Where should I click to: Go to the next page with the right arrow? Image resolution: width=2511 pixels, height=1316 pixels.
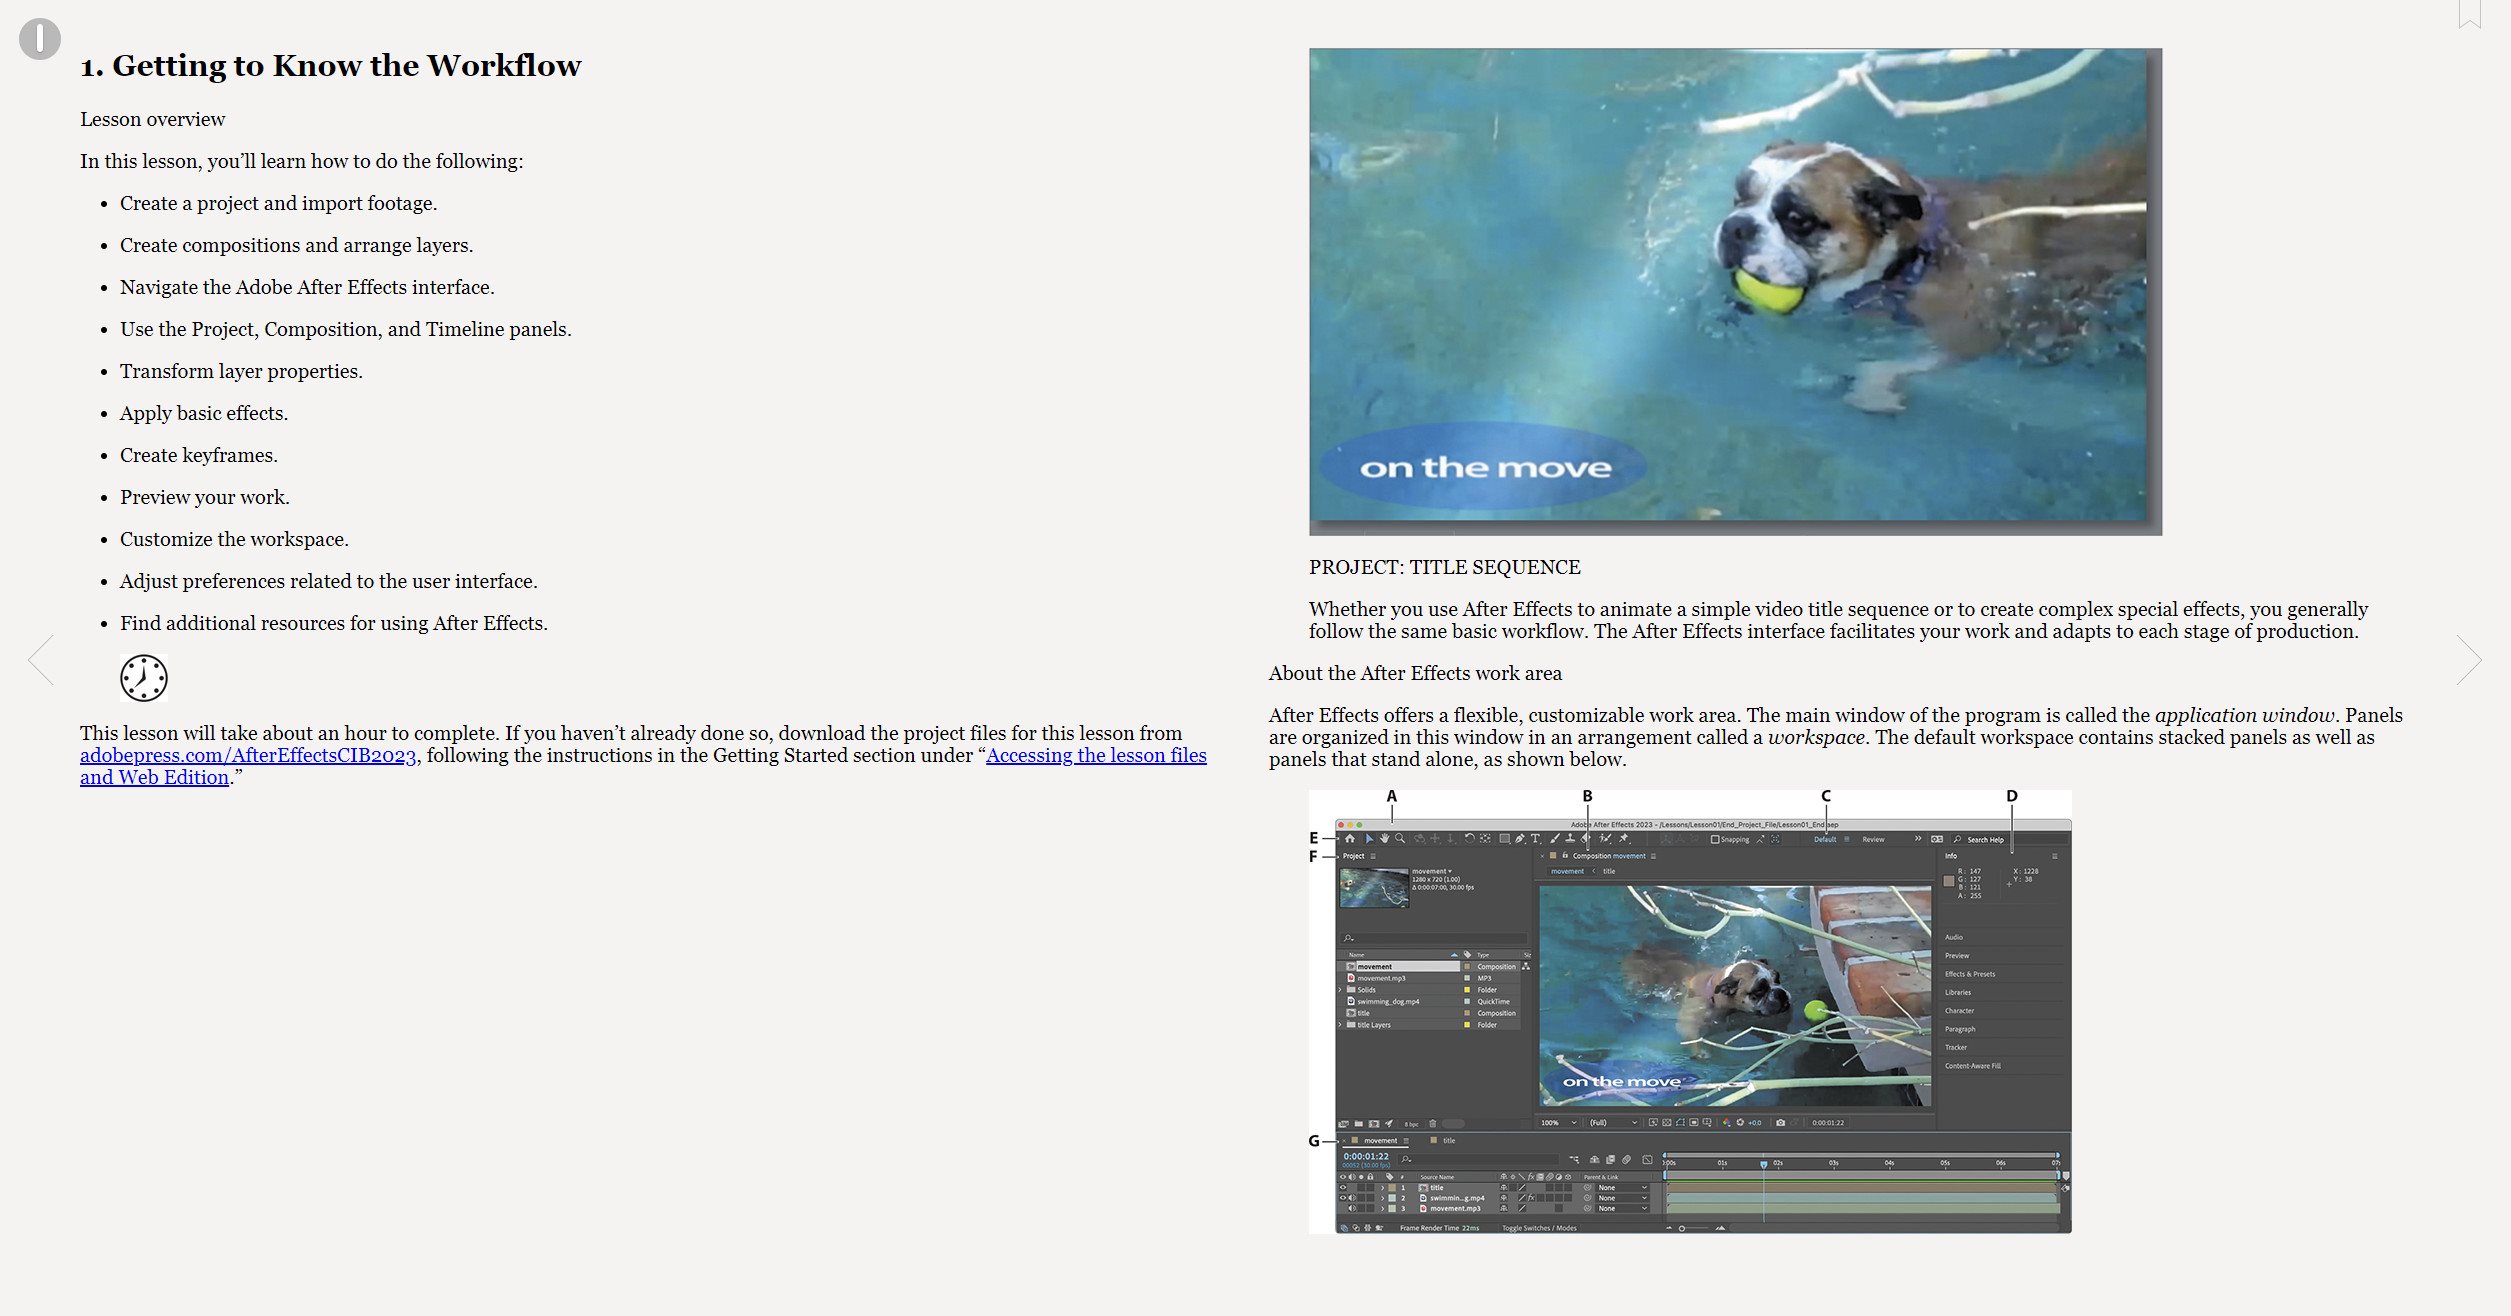tap(2468, 660)
